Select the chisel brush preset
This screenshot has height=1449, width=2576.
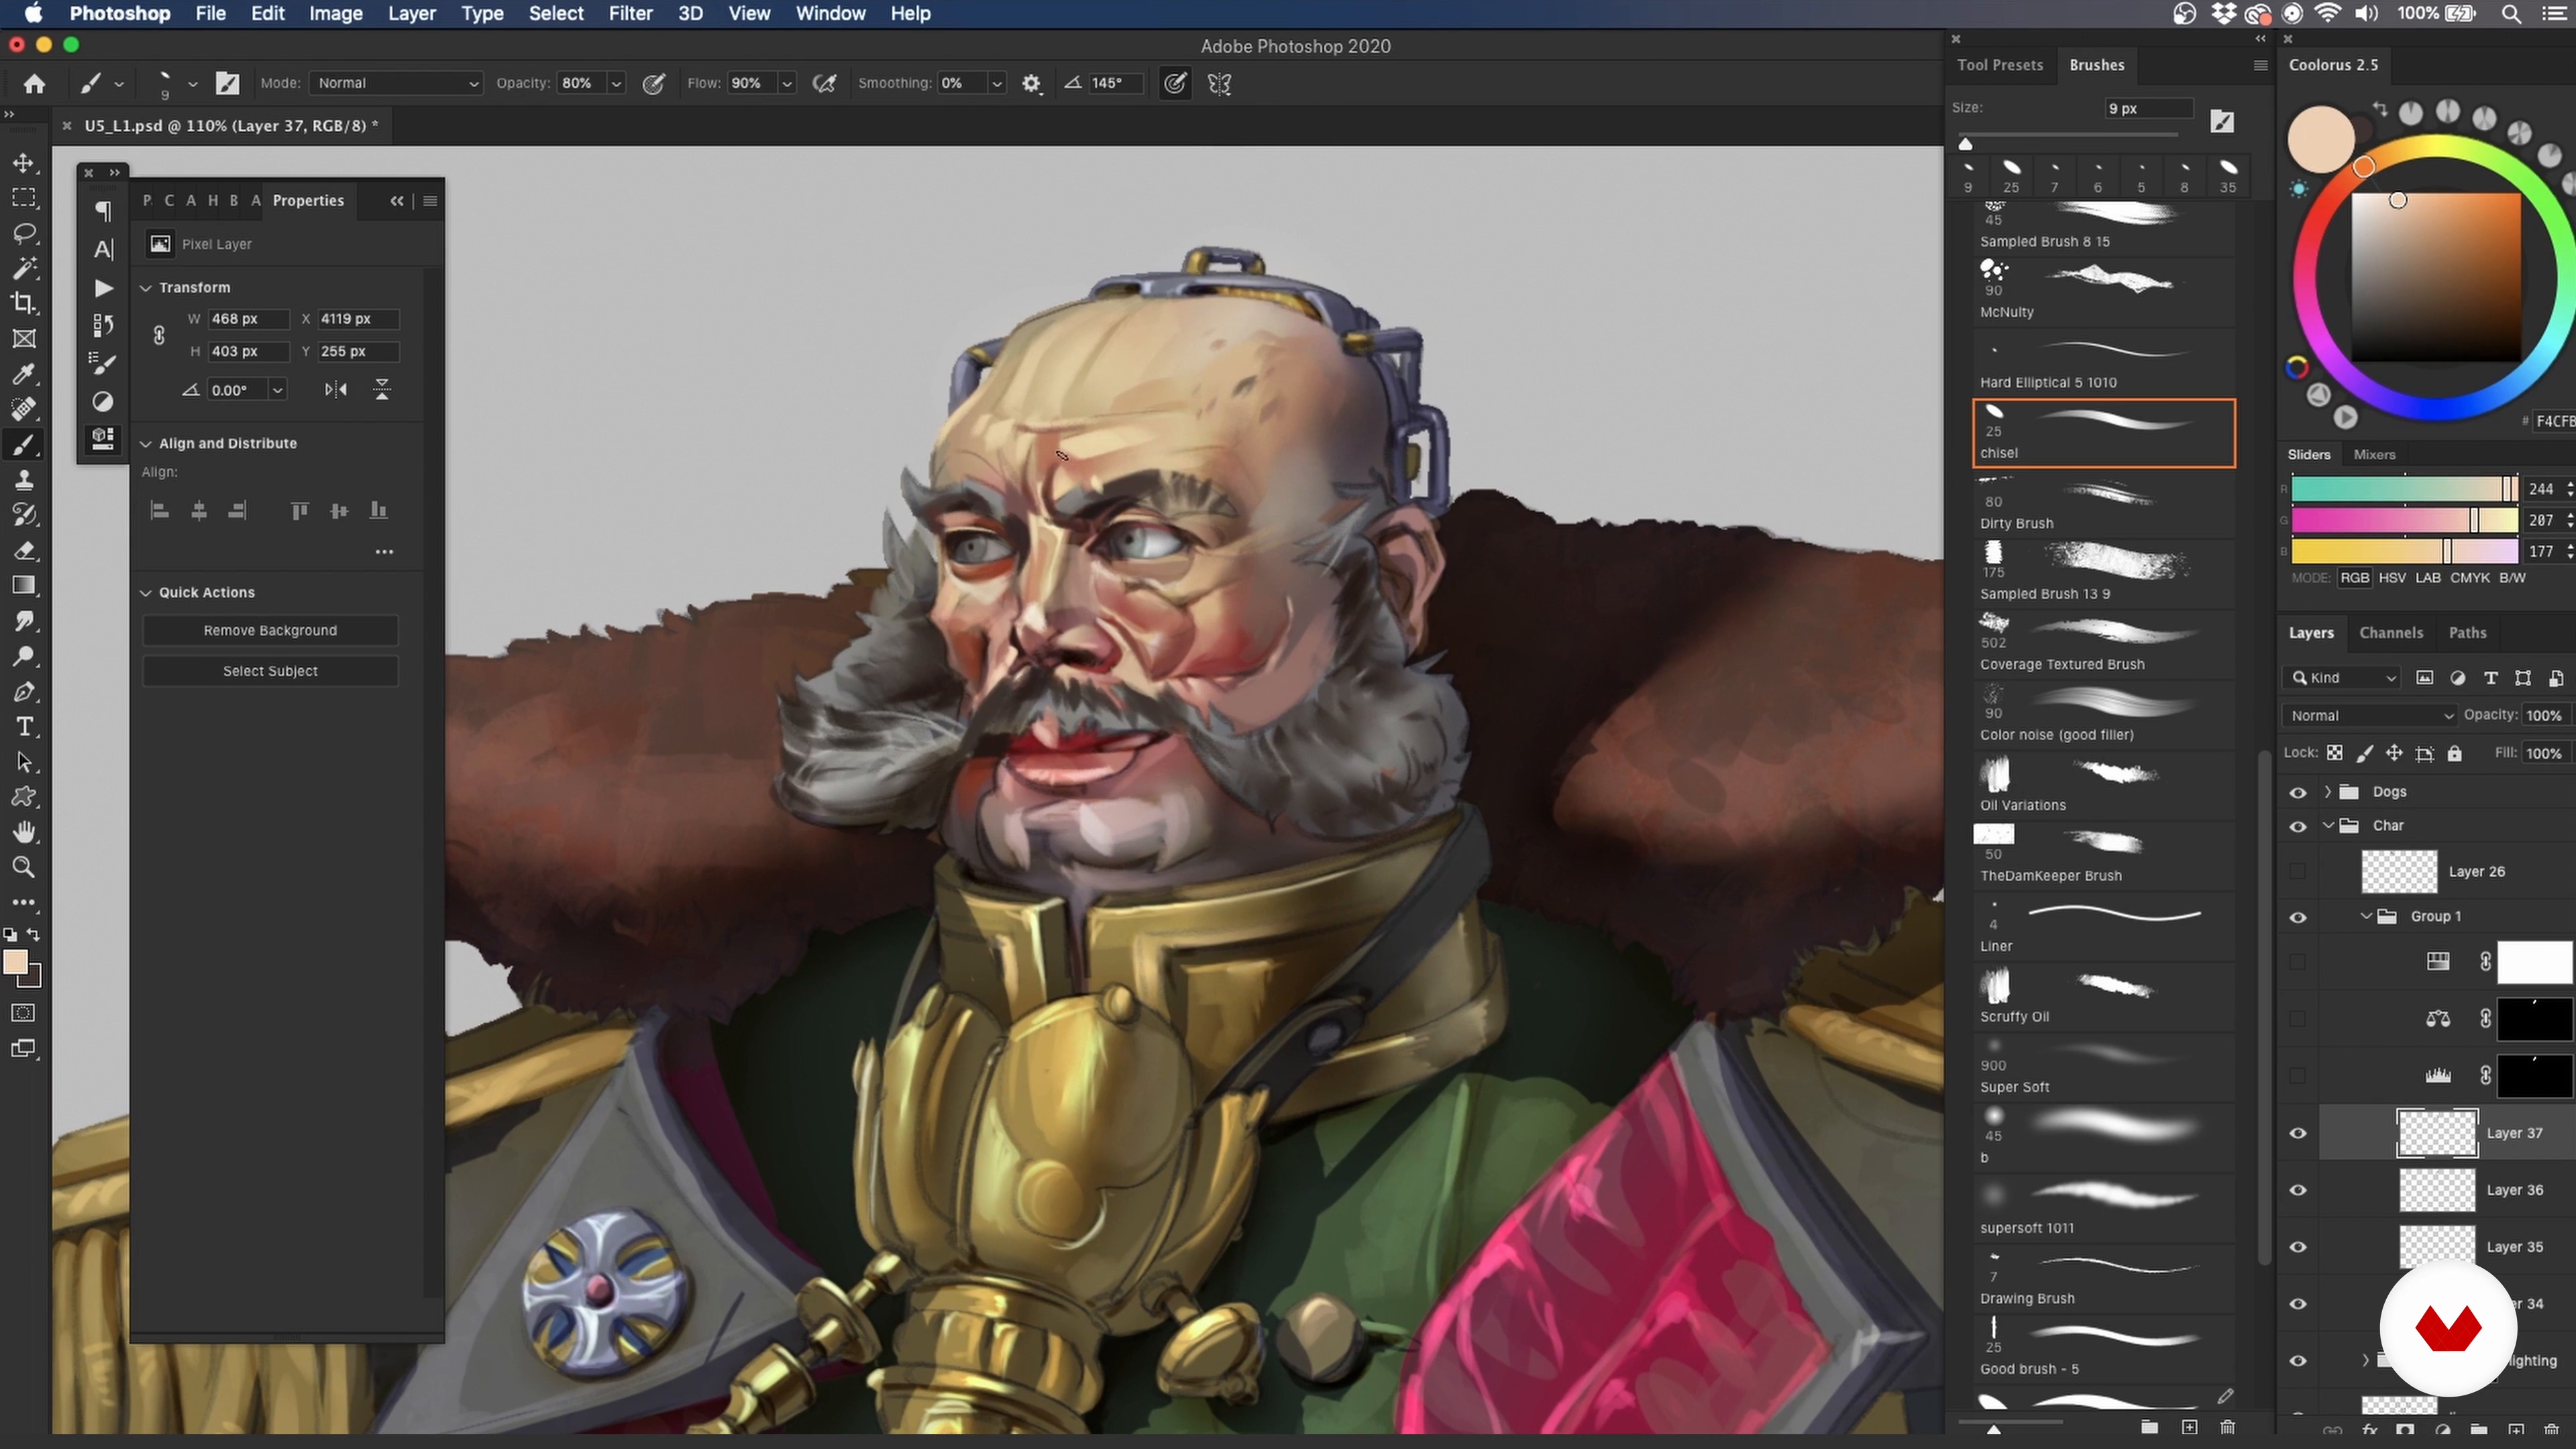tap(2104, 433)
